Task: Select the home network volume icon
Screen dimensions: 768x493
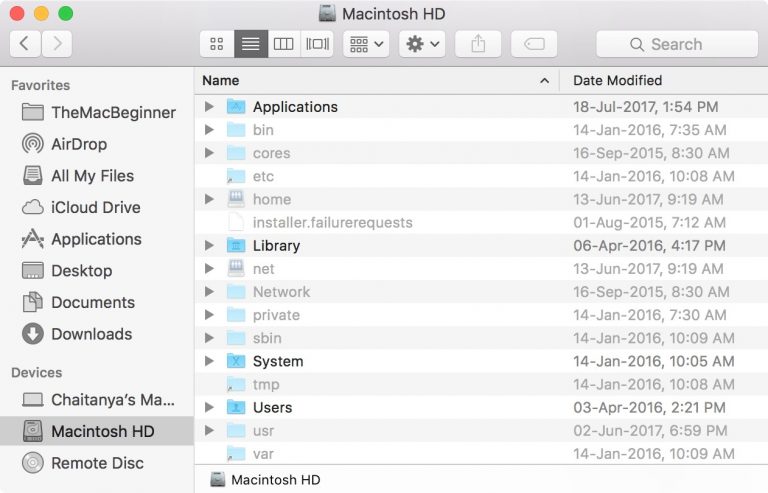Action: point(236,199)
